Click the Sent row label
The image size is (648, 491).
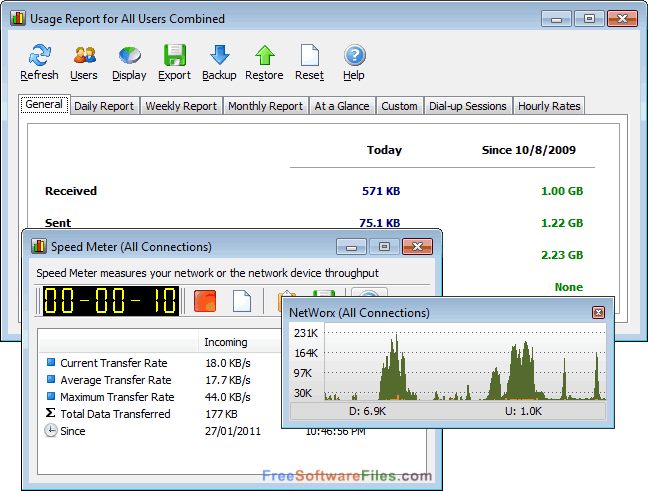(58, 223)
